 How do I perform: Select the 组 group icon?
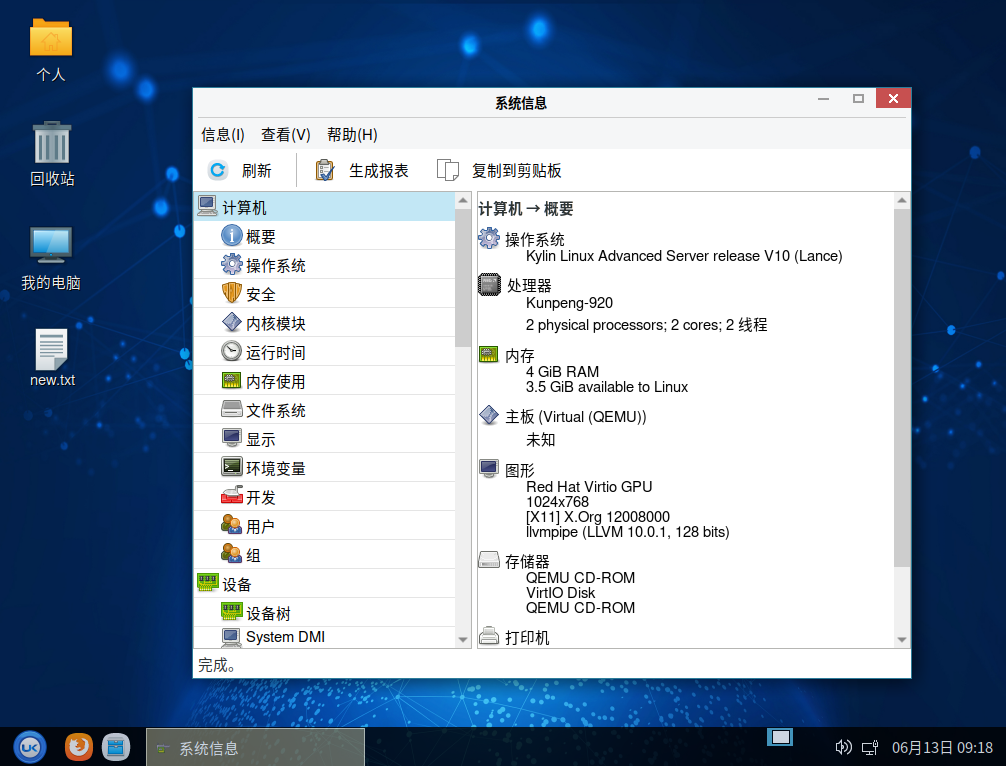232,554
